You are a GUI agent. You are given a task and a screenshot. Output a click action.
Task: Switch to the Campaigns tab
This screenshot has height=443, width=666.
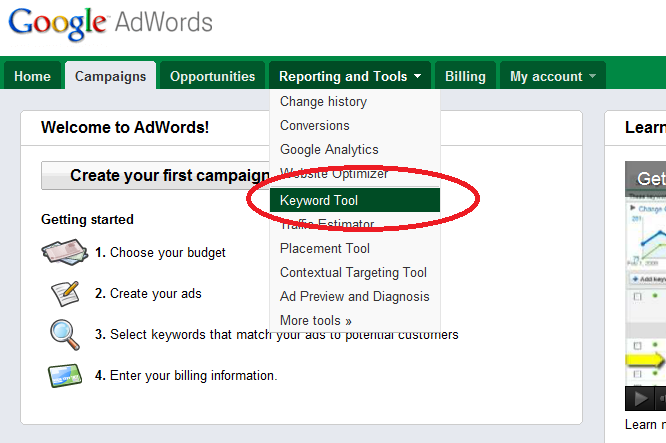[110, 76]
